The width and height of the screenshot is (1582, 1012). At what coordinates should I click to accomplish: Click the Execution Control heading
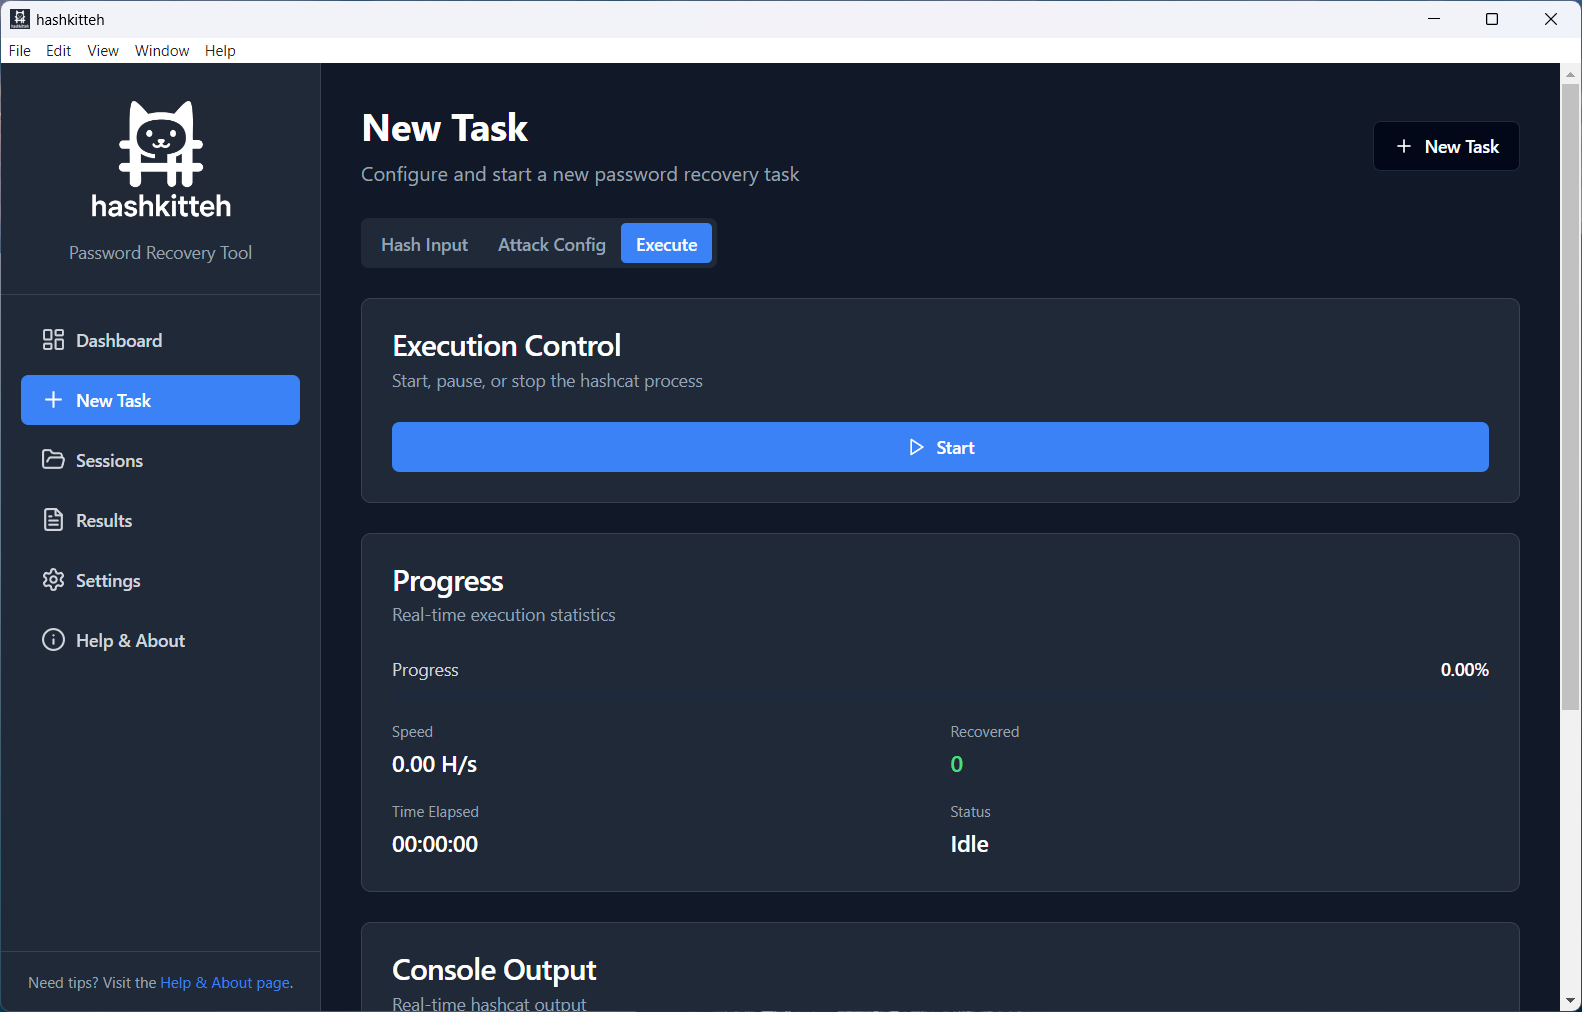click(x=507, y=346)
